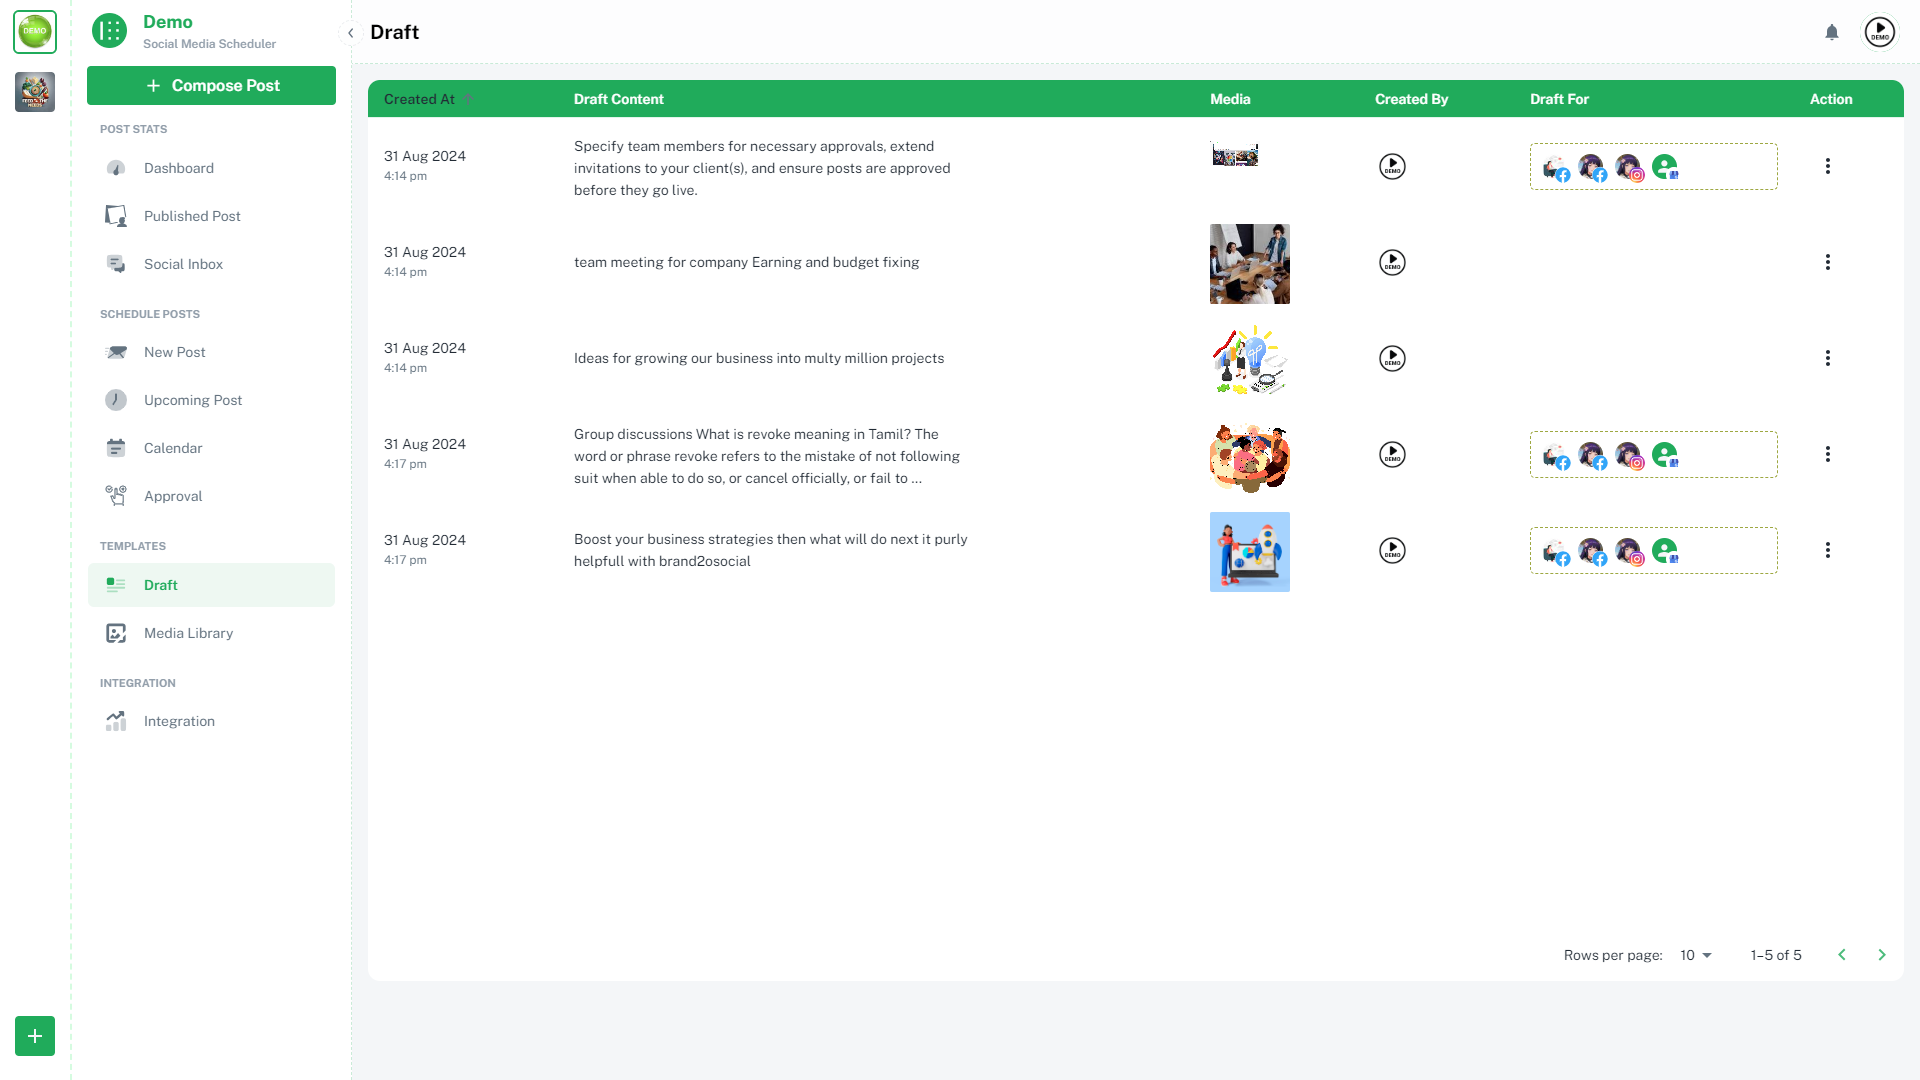This screenshot has height=1080, width=1920.
Task: Open the Social Inbox panel
Action: tap(183, 264)
